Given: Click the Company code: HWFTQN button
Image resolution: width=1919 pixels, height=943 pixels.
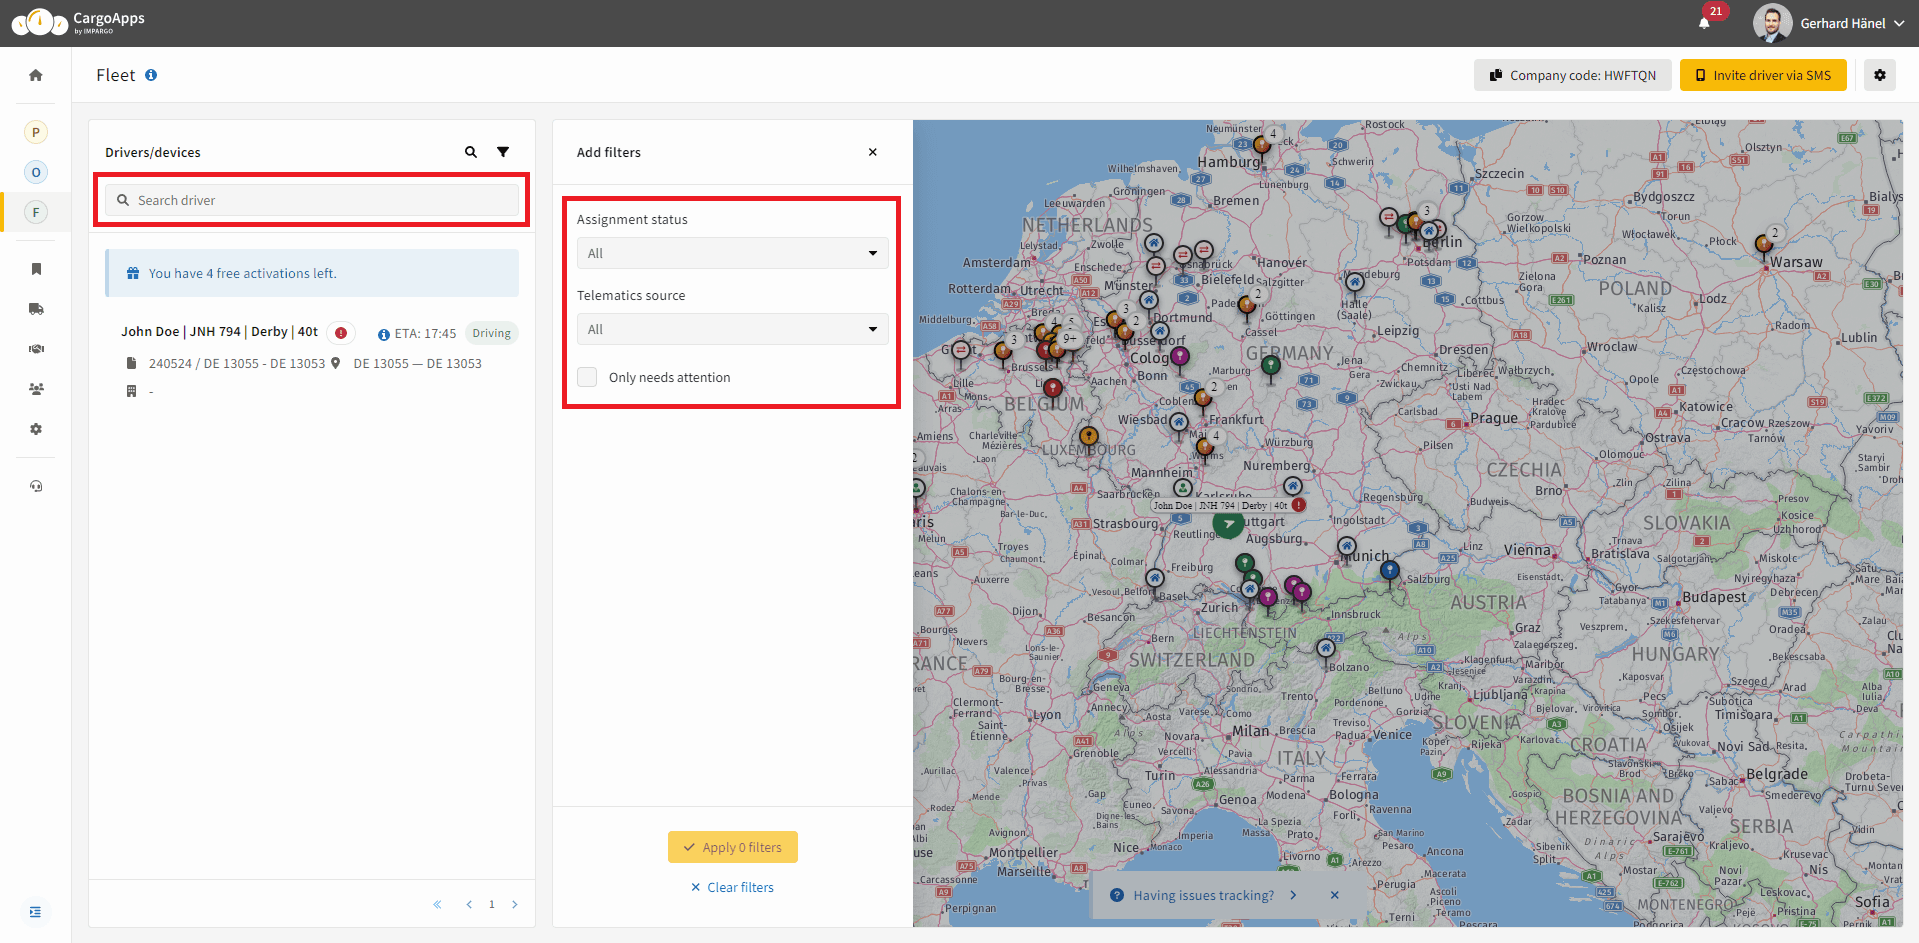Looking at the screenshot, I should tap(1572, 75).
